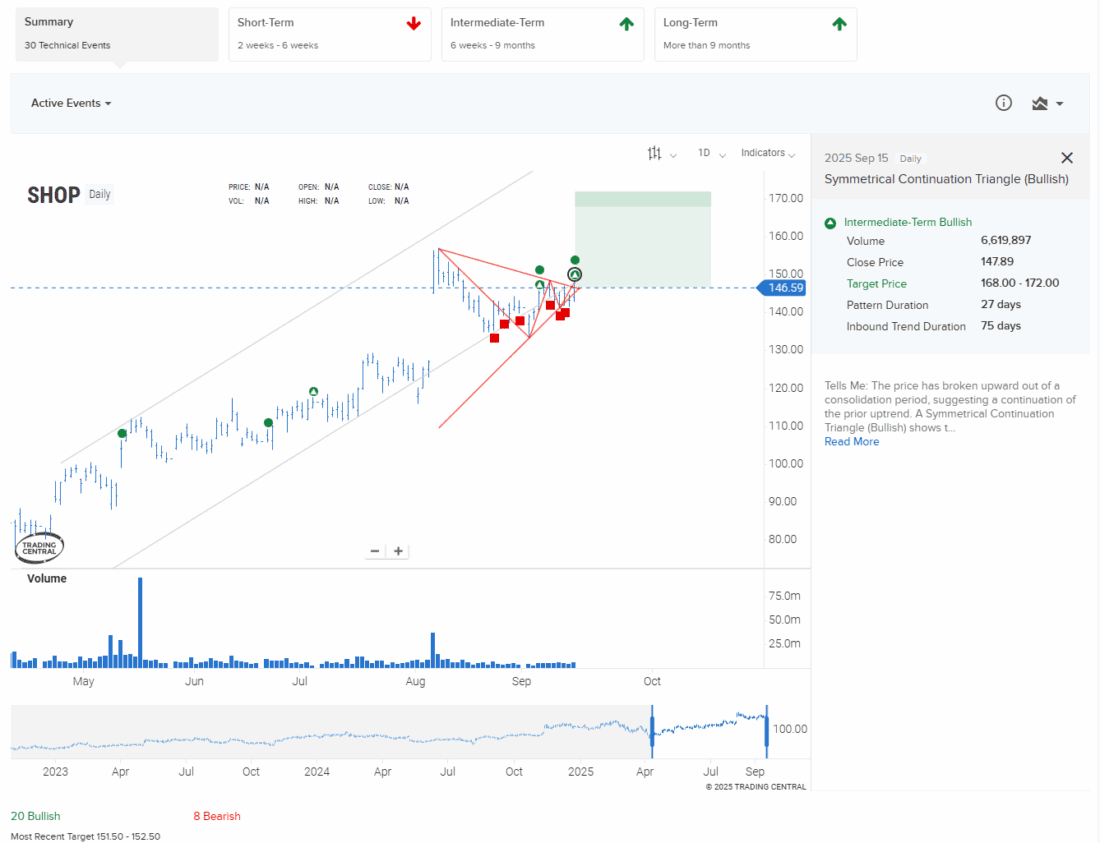Switch to the Short-Term tab
The image size is (1100, 843).
[330, 34]
